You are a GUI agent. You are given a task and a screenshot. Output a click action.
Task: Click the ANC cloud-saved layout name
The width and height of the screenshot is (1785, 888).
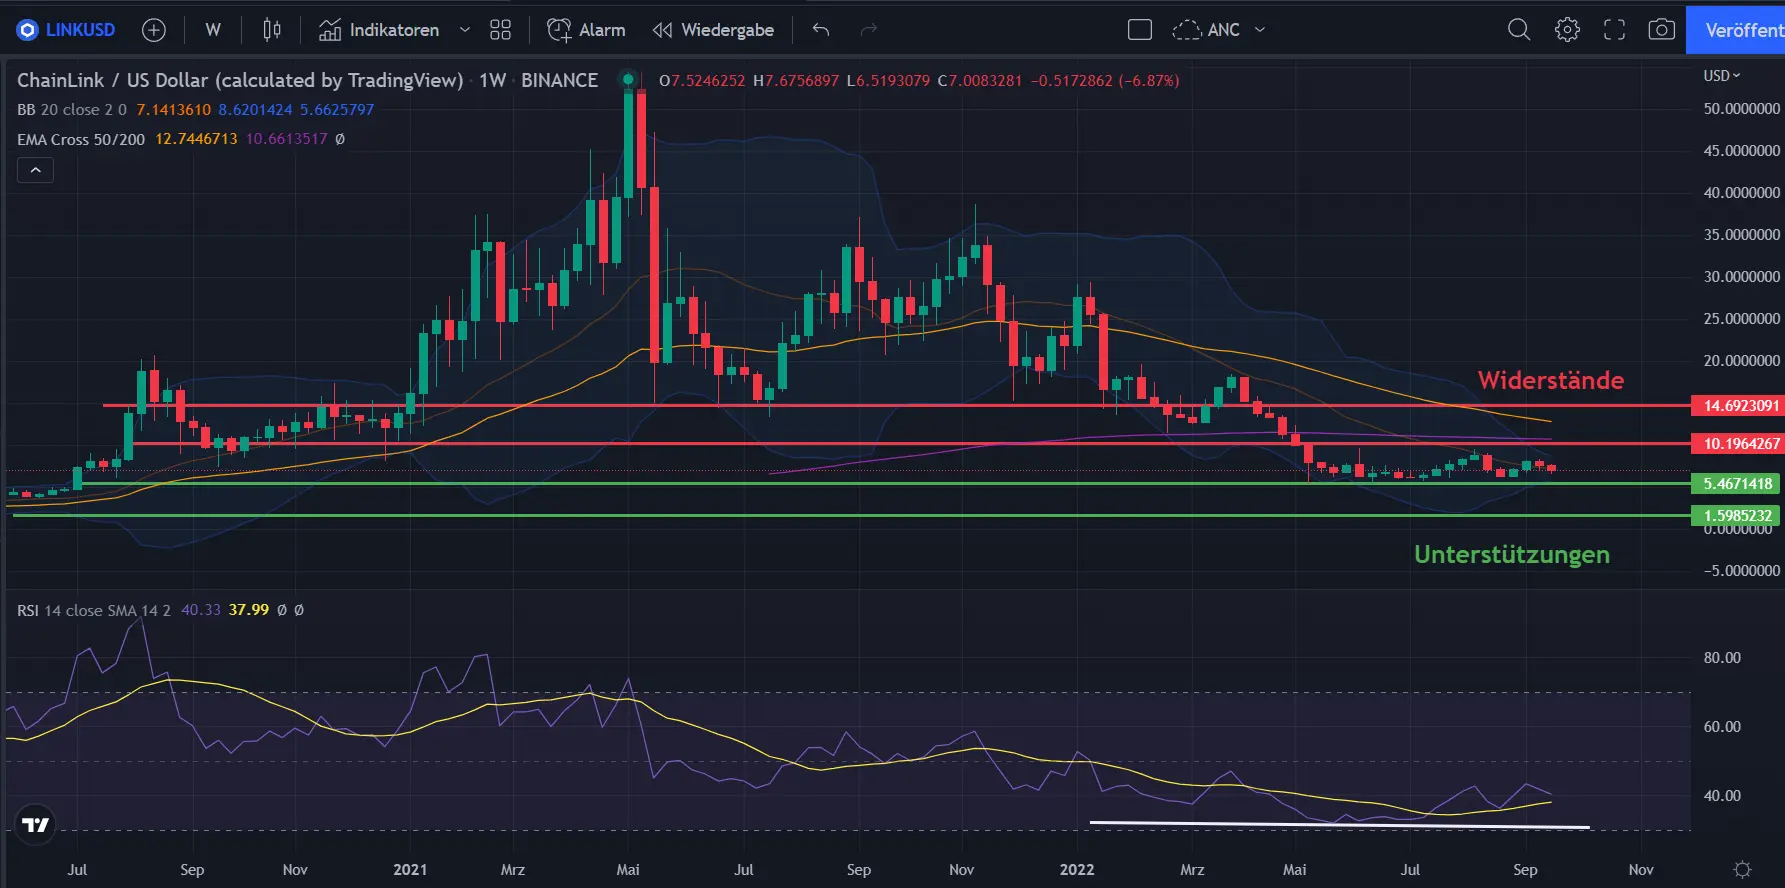tap(1207, 30)
